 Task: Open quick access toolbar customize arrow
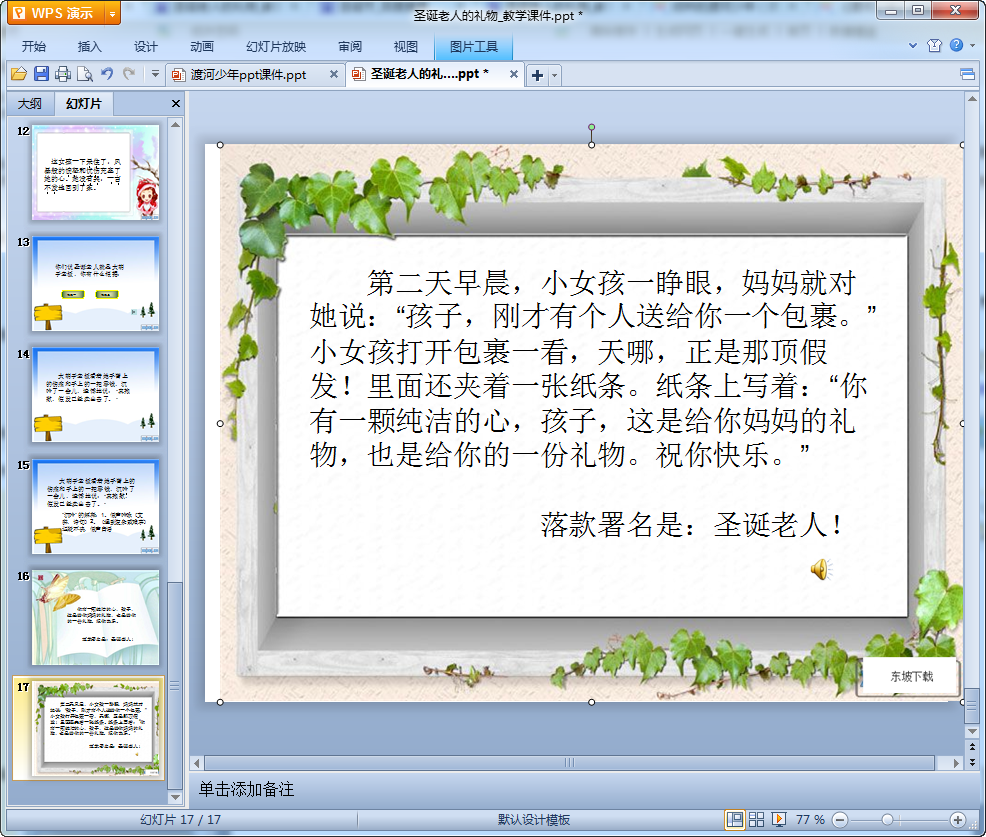[155, 74]
